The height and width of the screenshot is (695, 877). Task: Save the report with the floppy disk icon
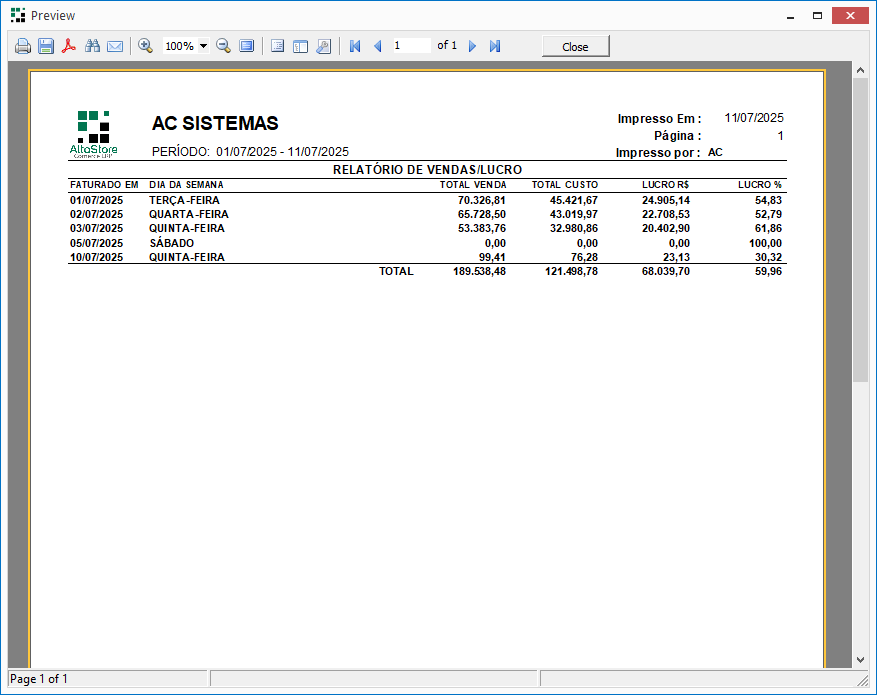tap(46, 46)
